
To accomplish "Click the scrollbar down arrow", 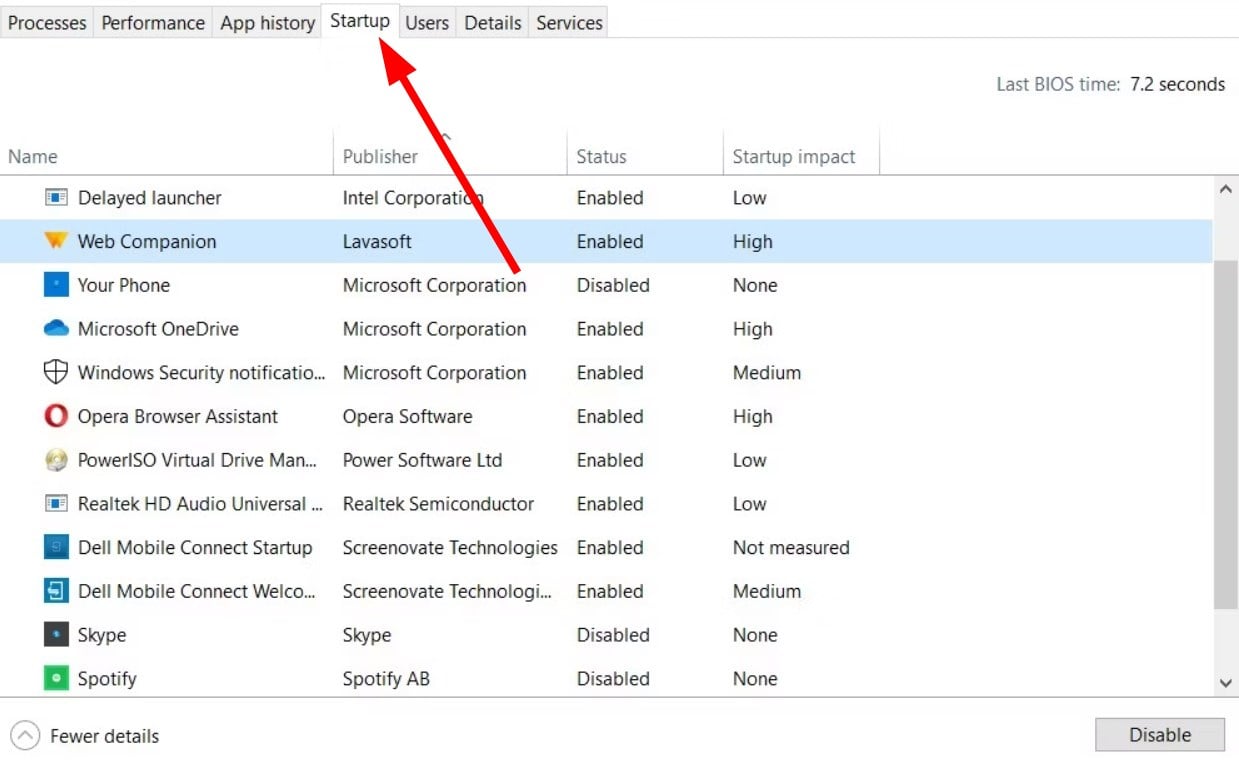I will pyautogui.click(x=1226, y=683).
